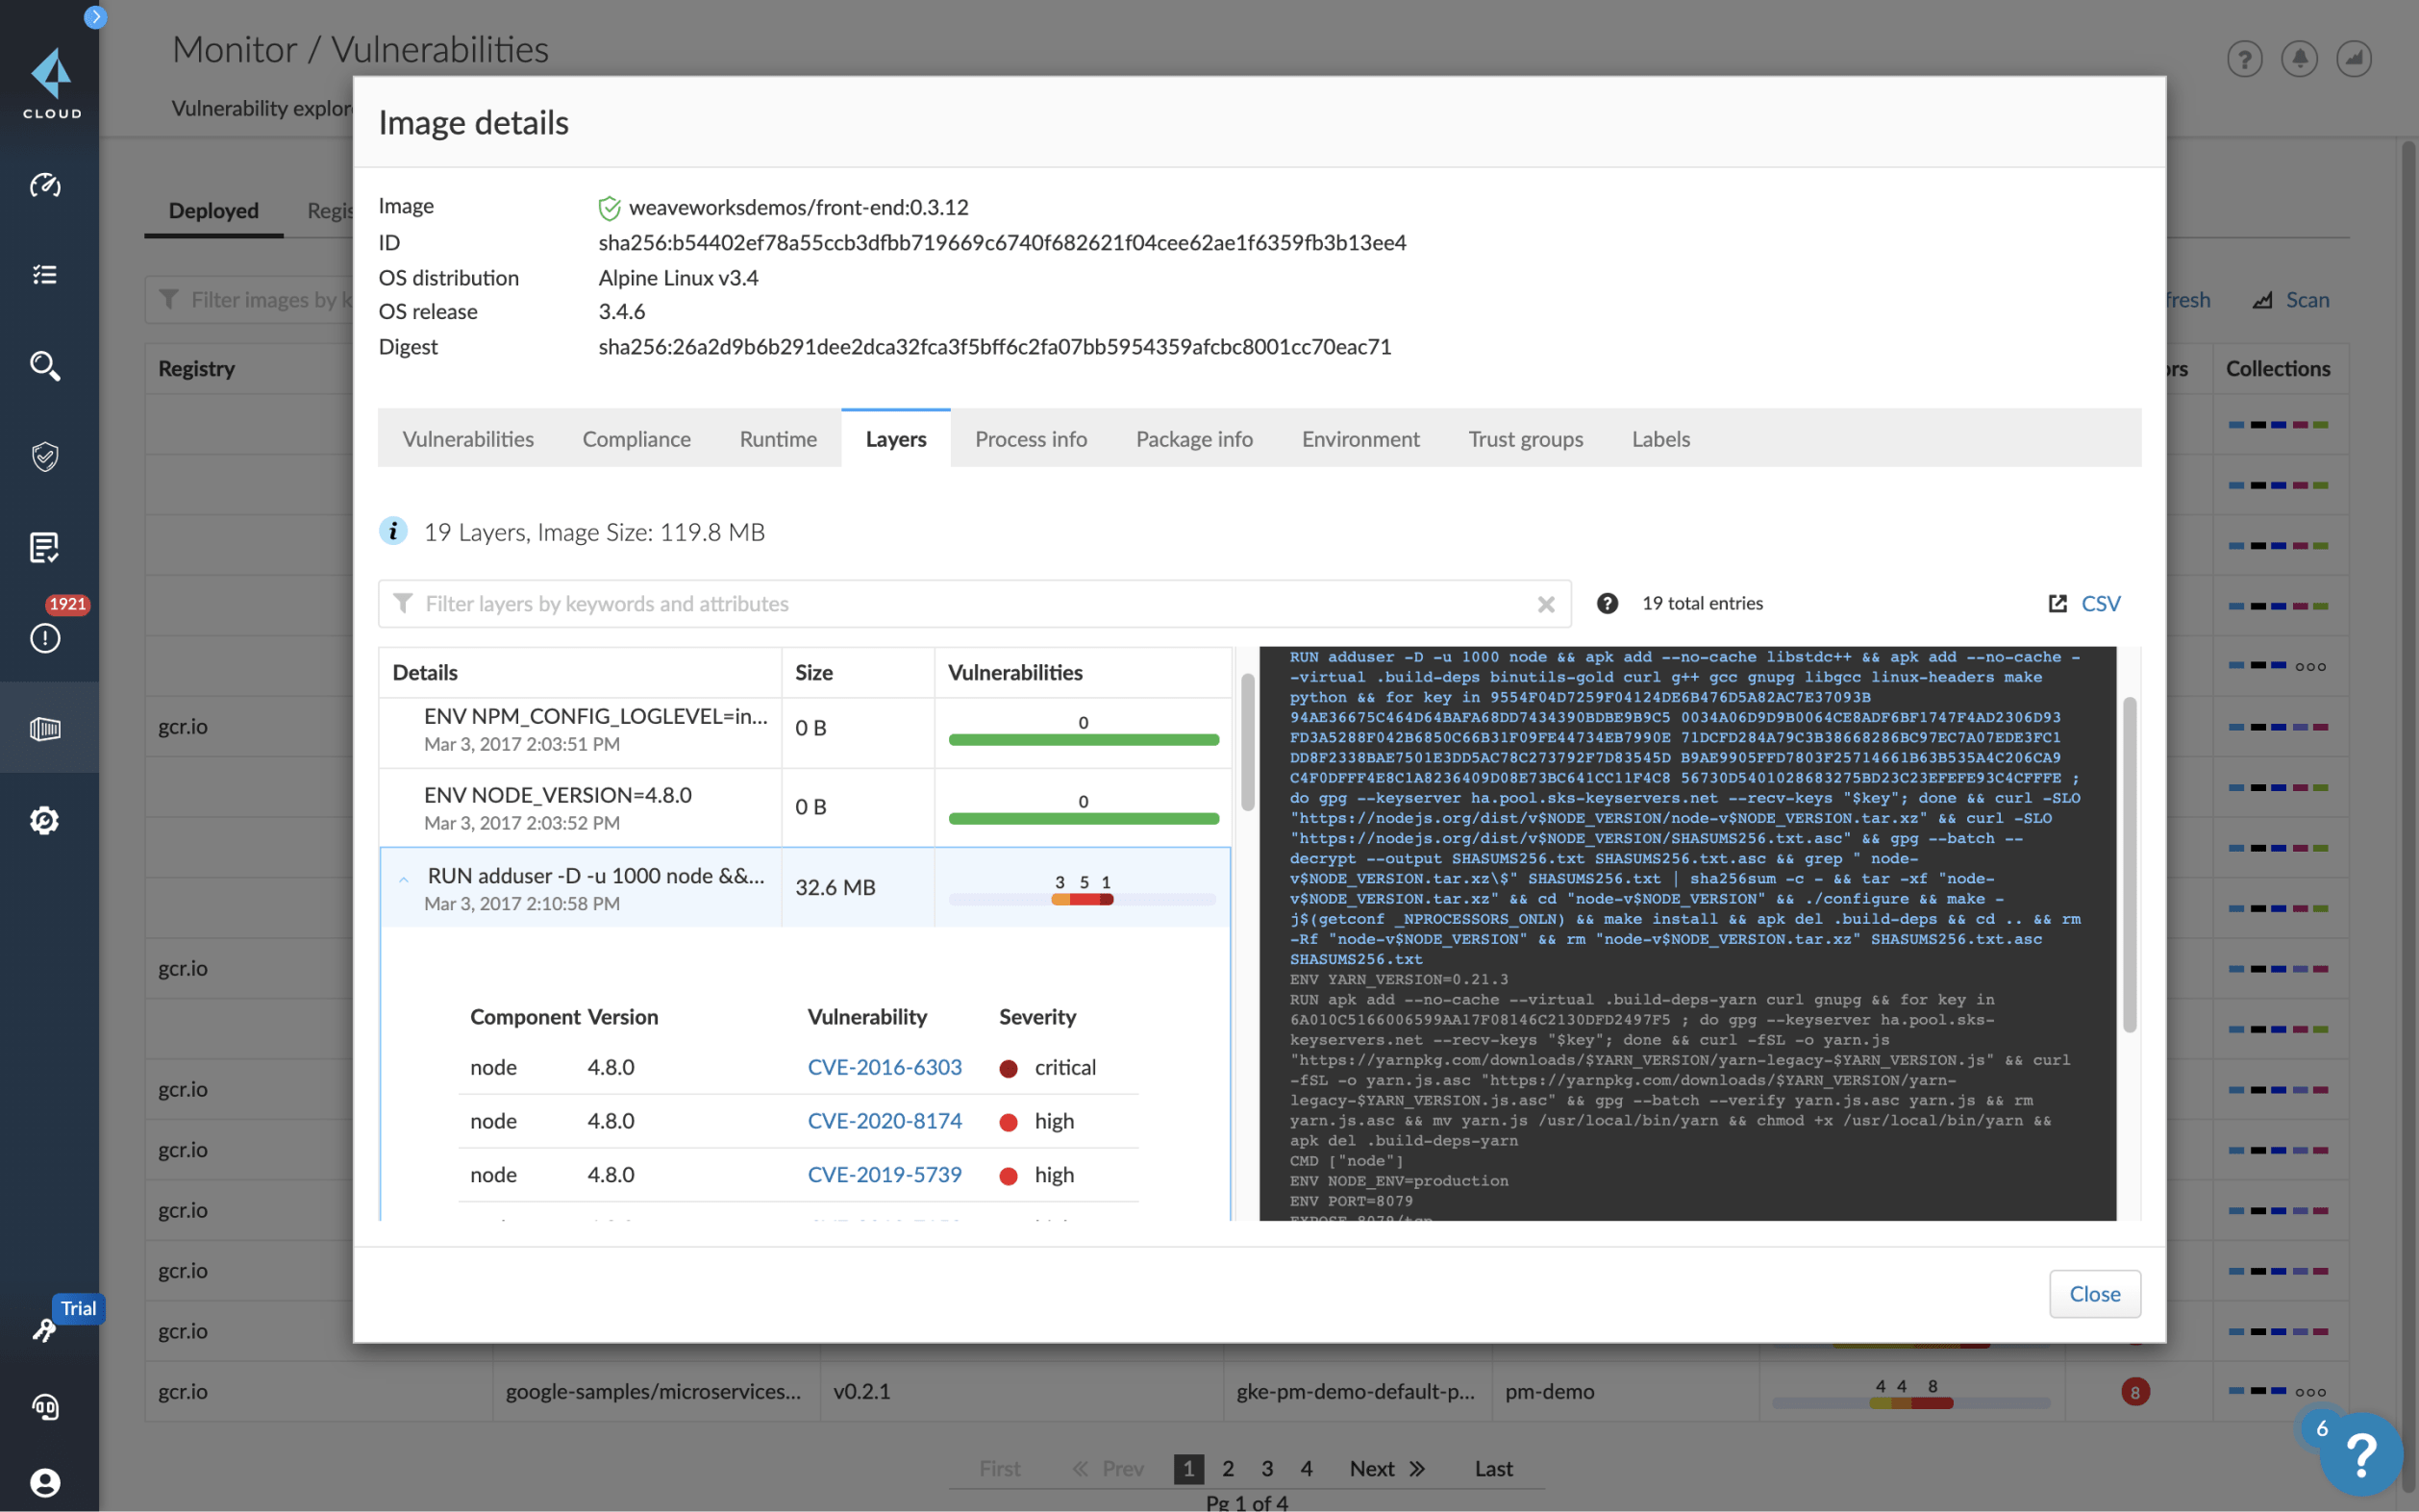Open the CVE-2016-6303 vulnerability link

coord(884,1067)
